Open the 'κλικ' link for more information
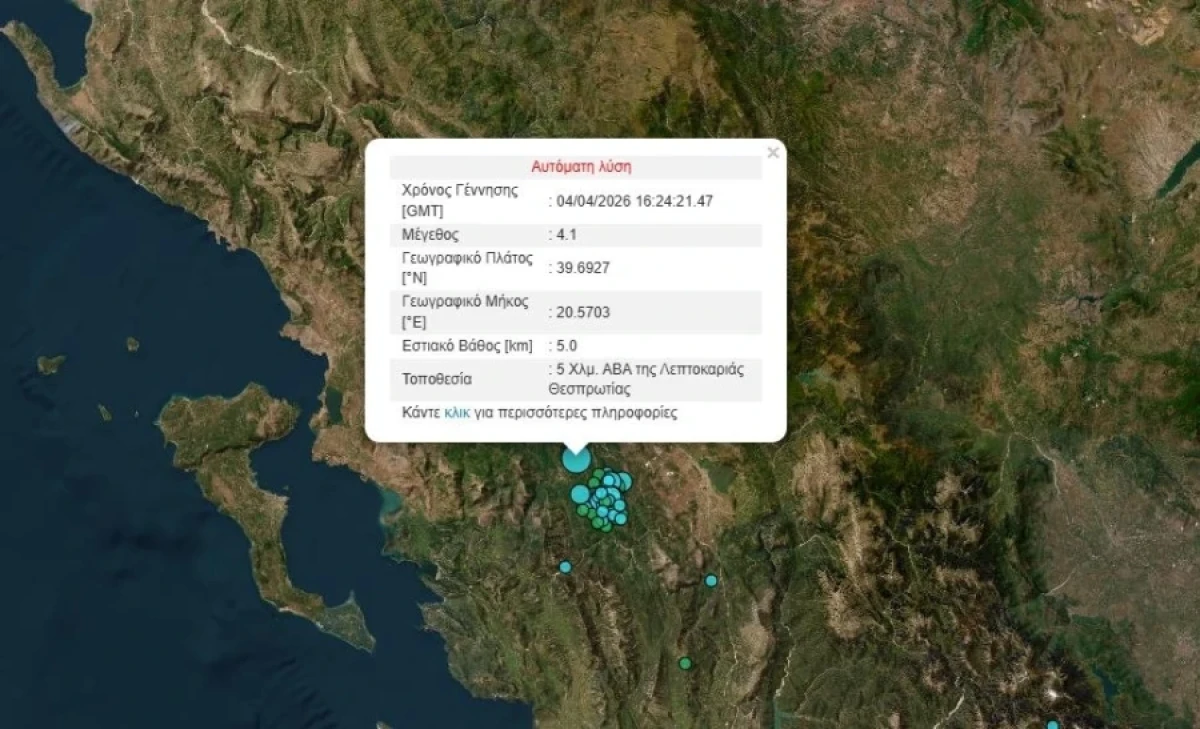This screenshot has width=1200, height=729. point(457,412)
